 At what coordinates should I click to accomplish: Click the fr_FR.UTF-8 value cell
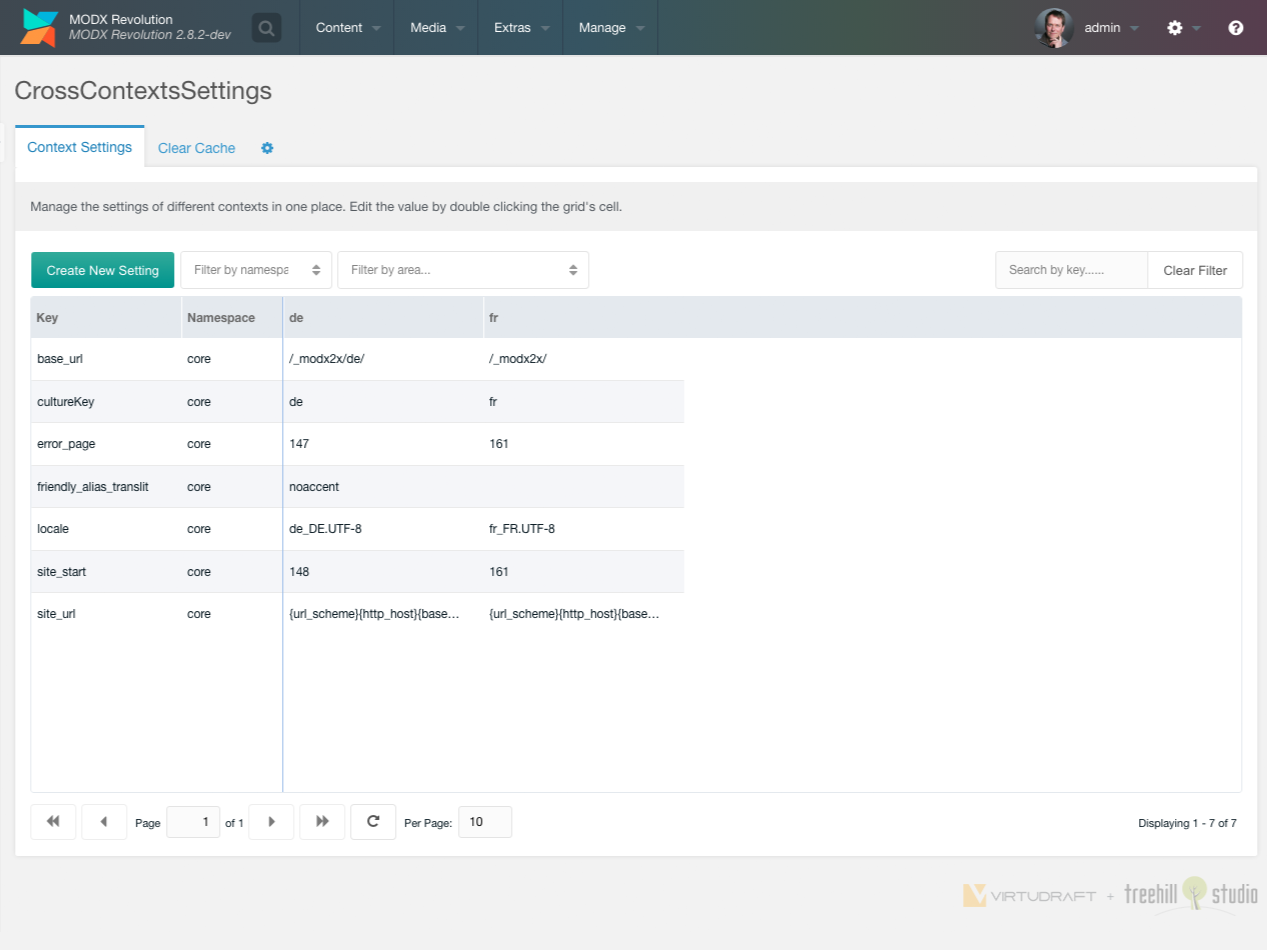584,529
